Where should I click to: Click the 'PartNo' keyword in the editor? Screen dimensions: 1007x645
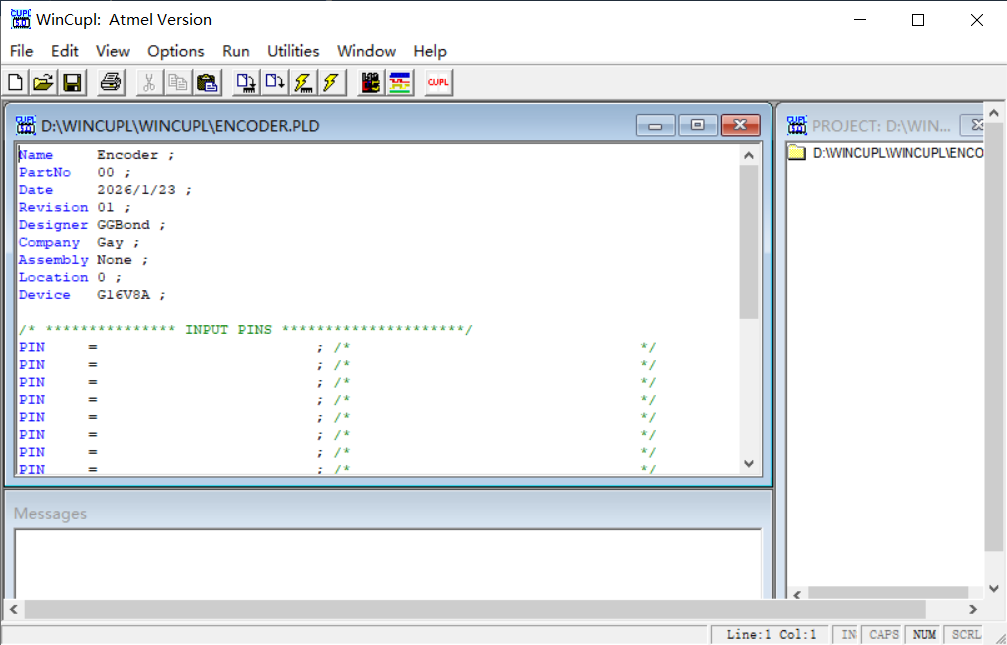(44, 172)
